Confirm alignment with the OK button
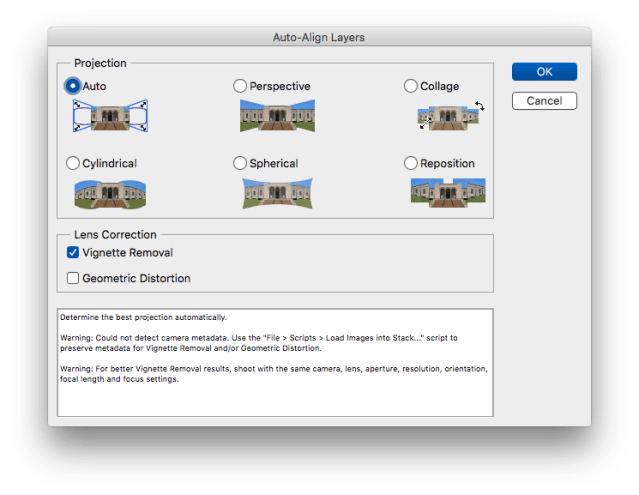The image size is (639, 495). (x=544, y=72)
